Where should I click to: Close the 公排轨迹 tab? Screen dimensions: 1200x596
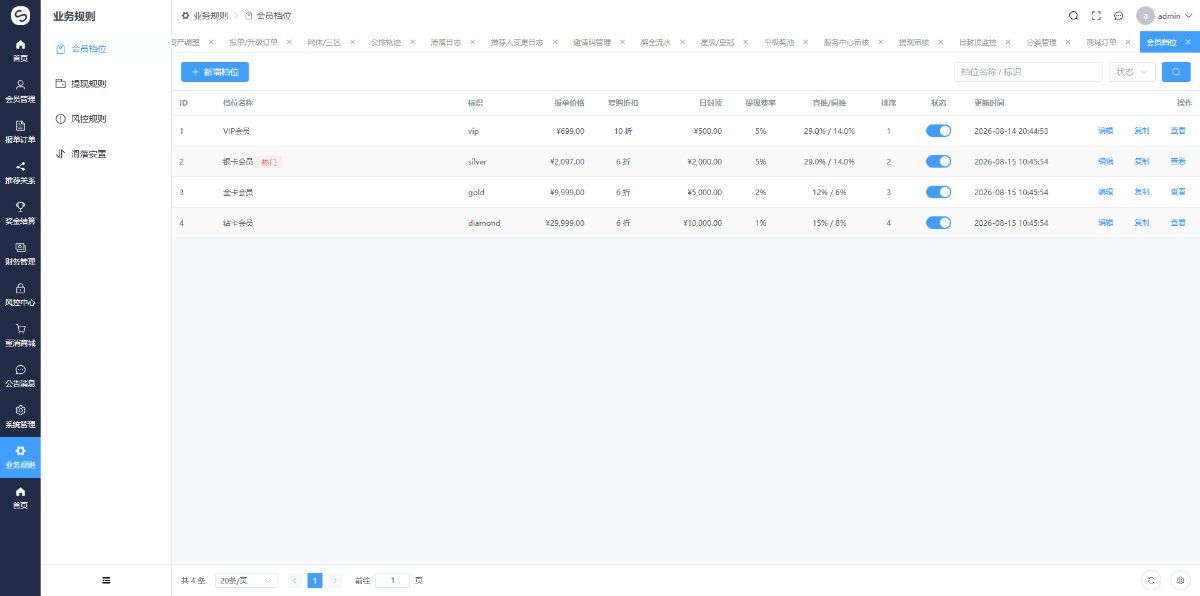click(x=412, y=43)
